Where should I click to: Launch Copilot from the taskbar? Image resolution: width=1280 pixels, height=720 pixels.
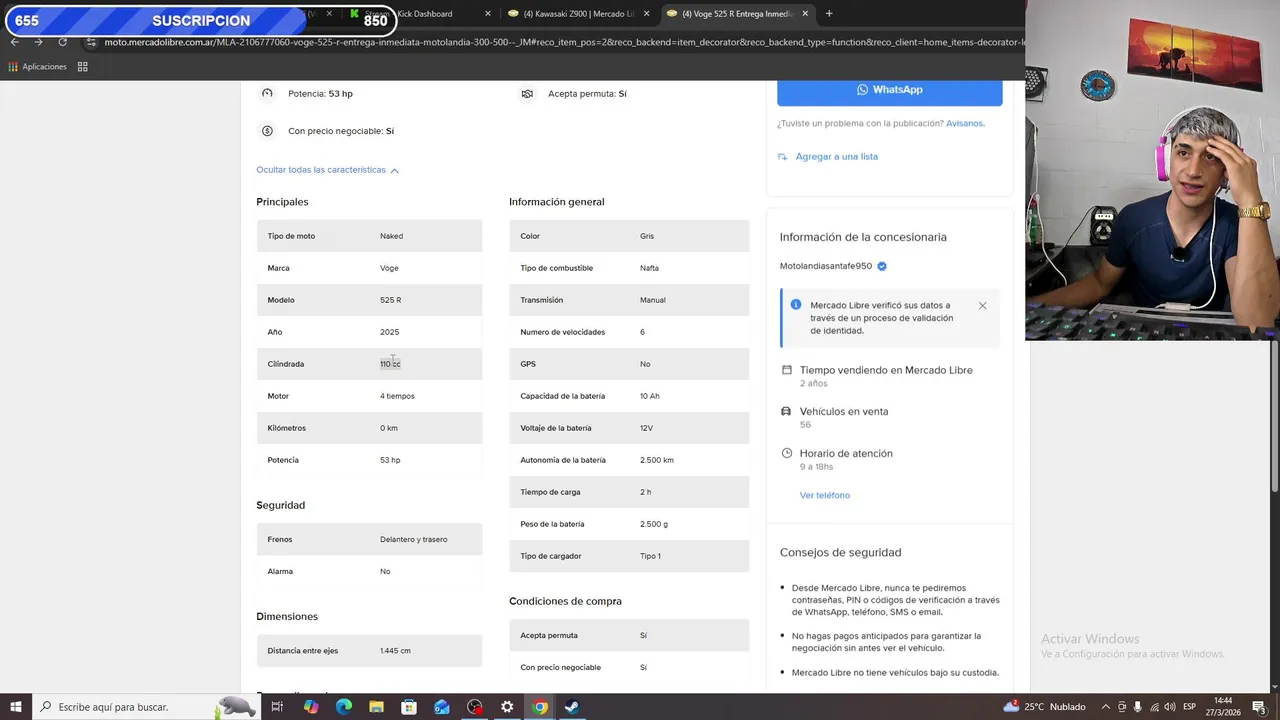pyautogui.click(x=311, y=707)
